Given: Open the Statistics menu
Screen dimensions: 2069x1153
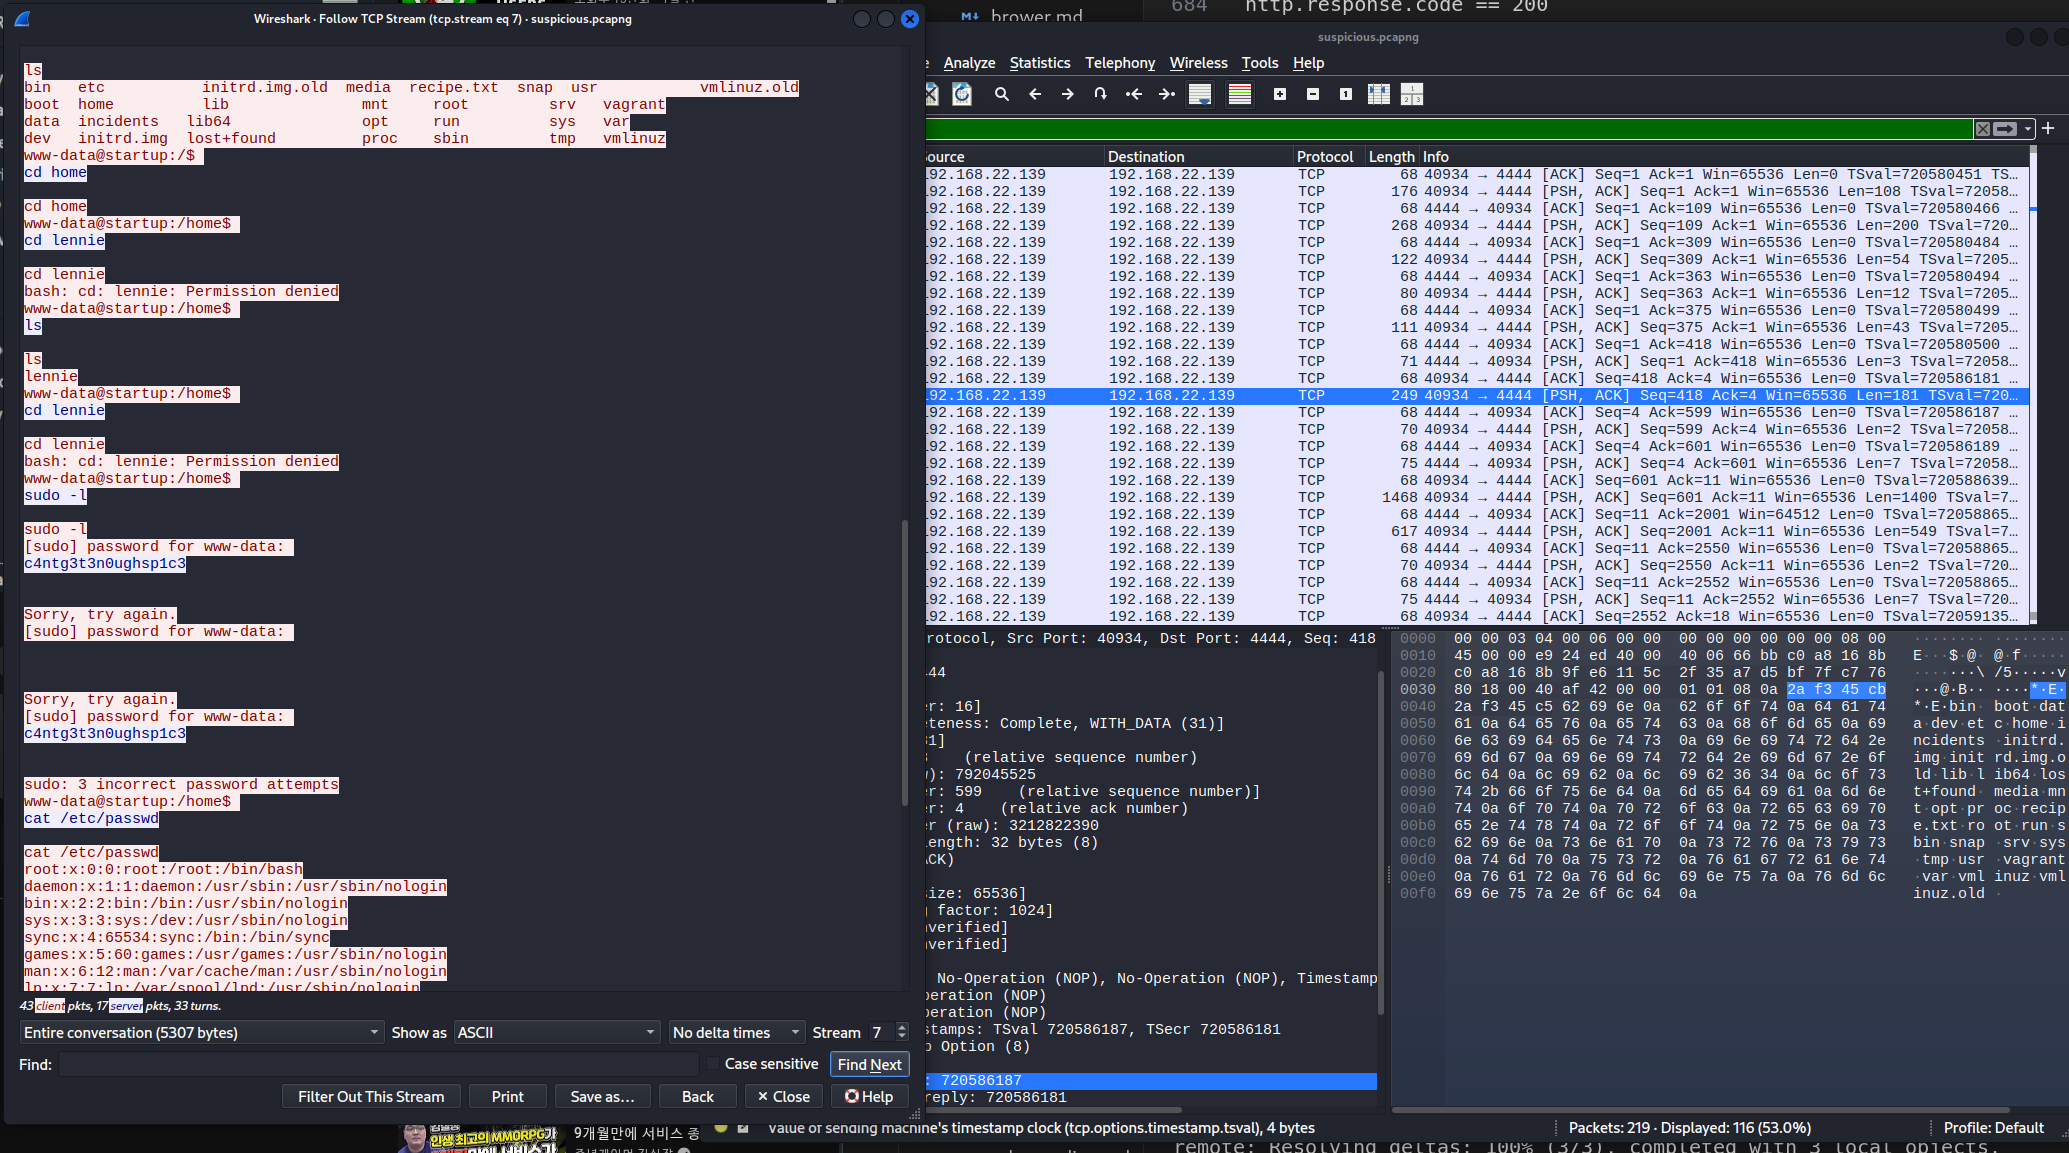Looking at the screenshot, I should 1039,63.
